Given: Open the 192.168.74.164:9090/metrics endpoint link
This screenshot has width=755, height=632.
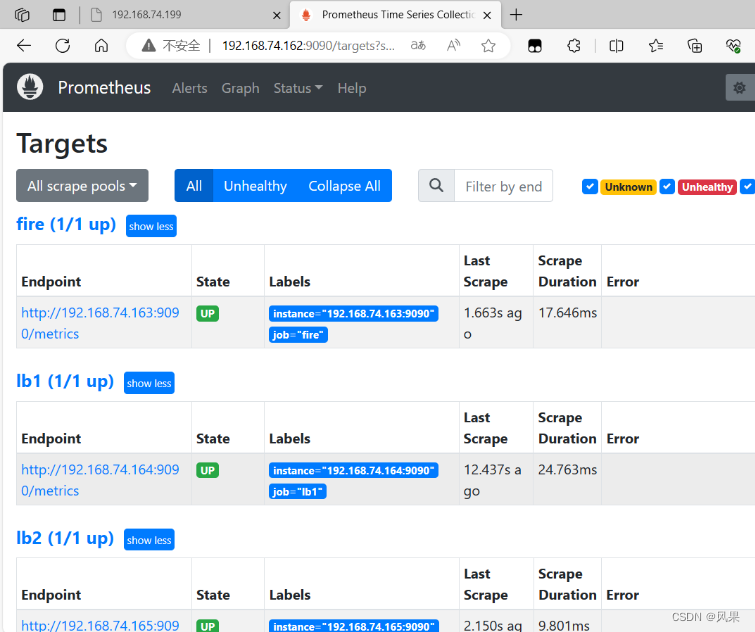Looking at the screenshot, I should point(100,480).
